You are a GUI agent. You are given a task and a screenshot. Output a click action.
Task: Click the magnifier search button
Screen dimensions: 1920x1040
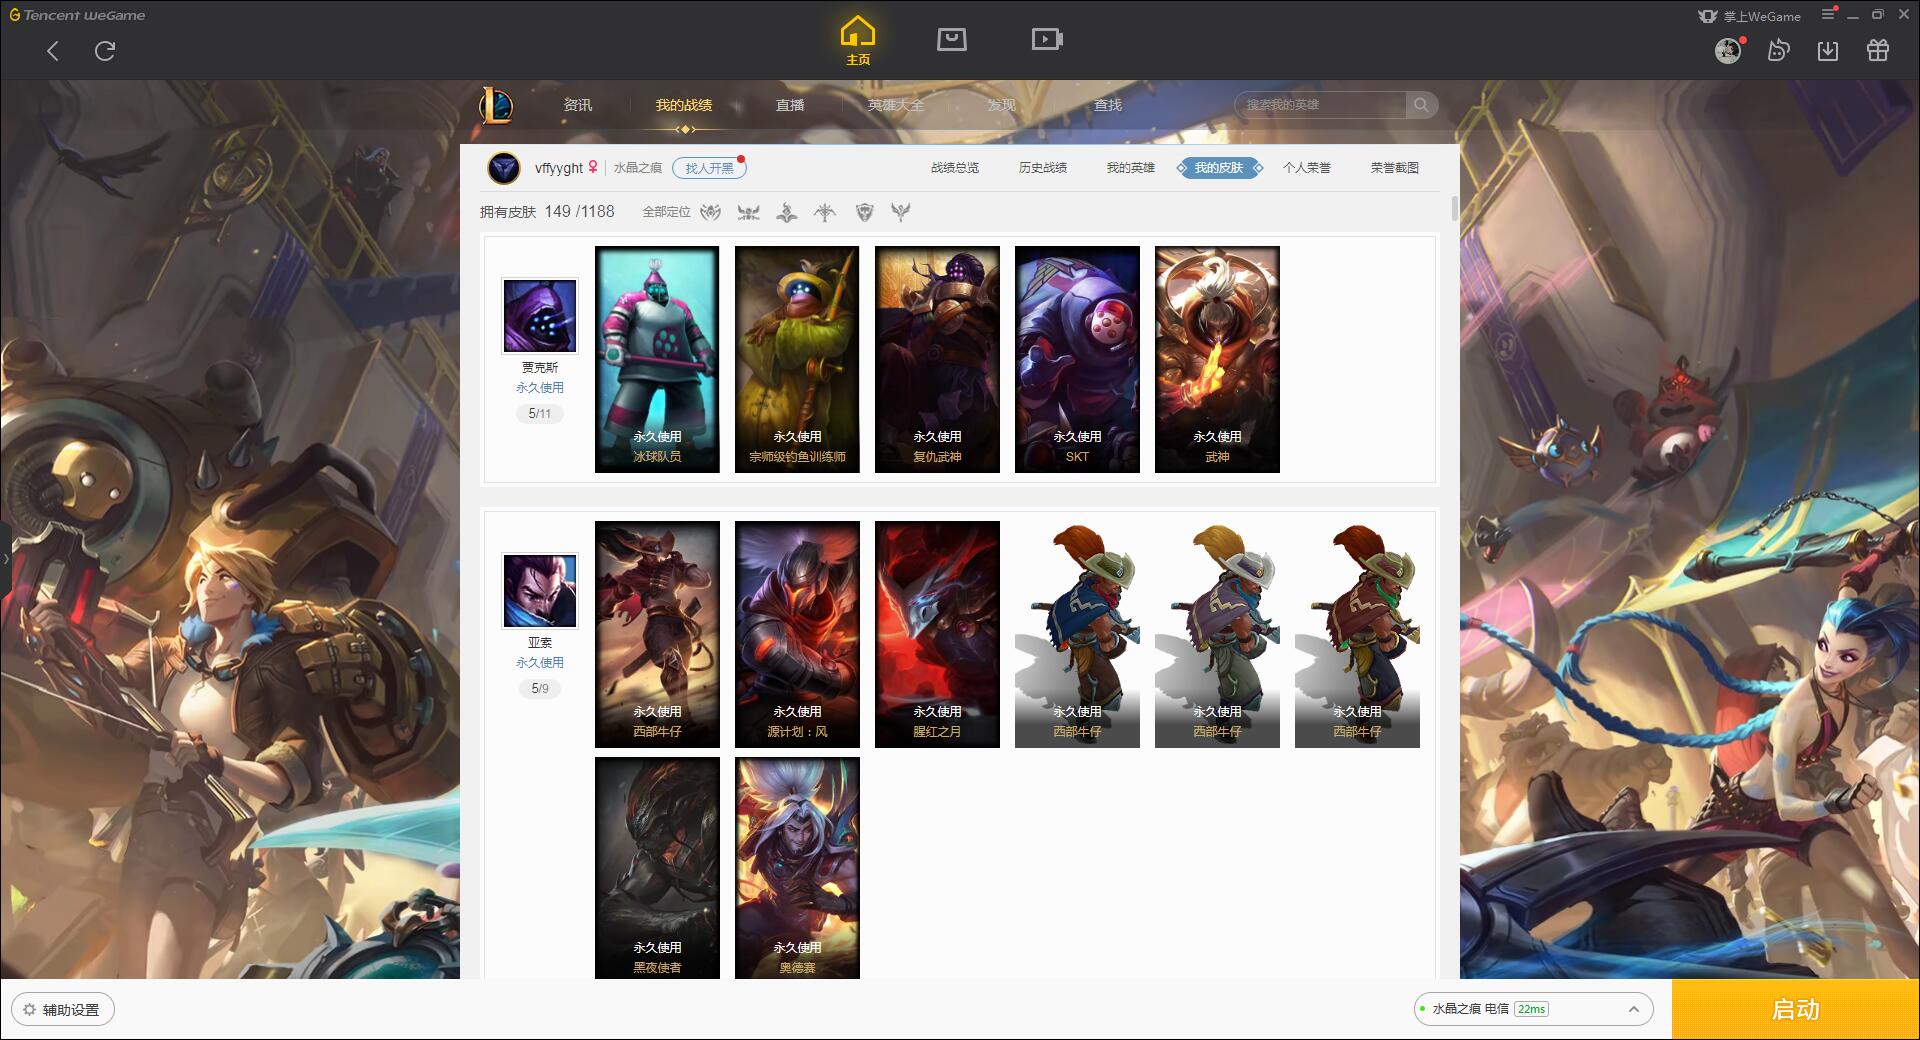point(1421,105)
